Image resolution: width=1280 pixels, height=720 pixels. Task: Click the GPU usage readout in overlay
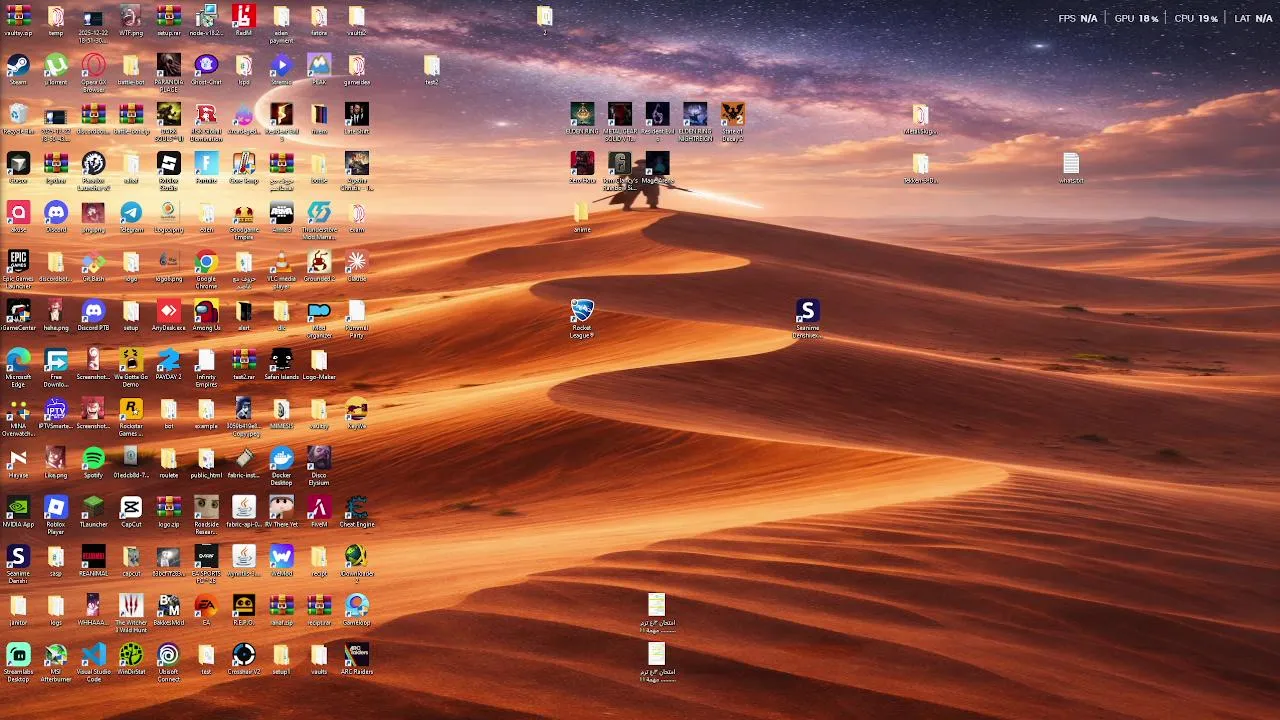click(x=1136, y=18)
